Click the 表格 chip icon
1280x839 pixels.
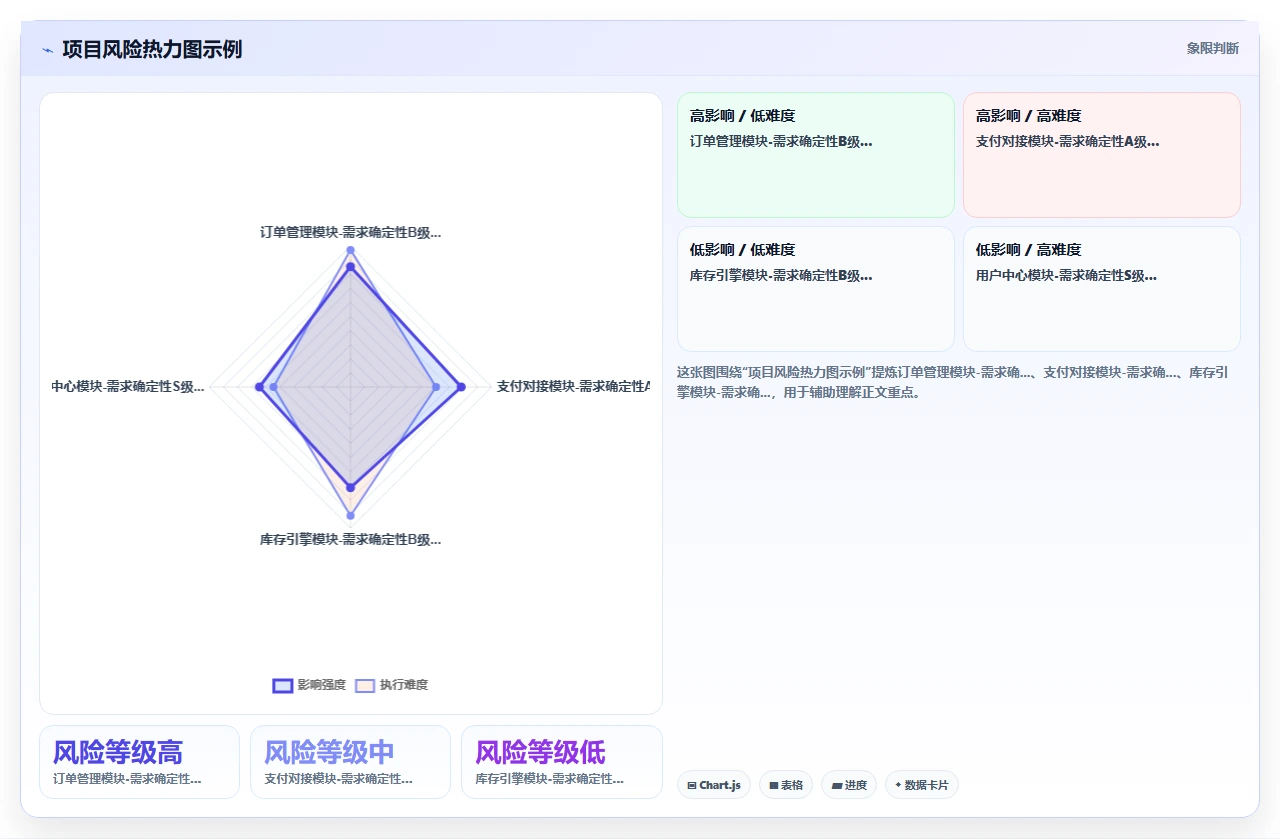point(774,786)
